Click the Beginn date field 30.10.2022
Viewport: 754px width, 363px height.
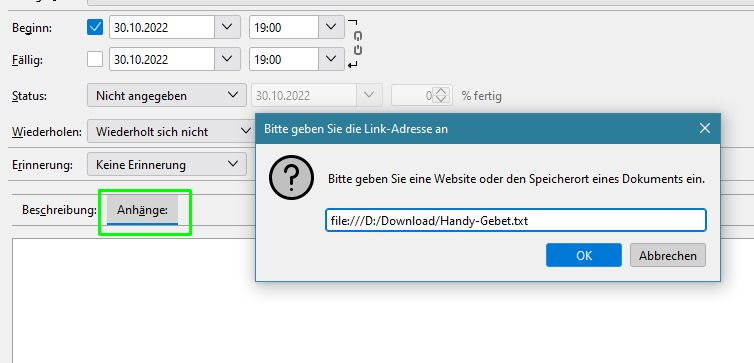click(x=162, y=27)
